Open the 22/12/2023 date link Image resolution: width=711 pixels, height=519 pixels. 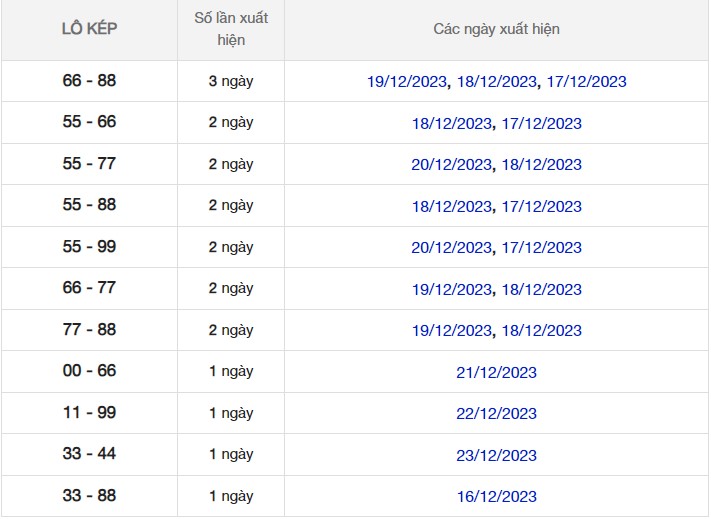click(496, 413)
